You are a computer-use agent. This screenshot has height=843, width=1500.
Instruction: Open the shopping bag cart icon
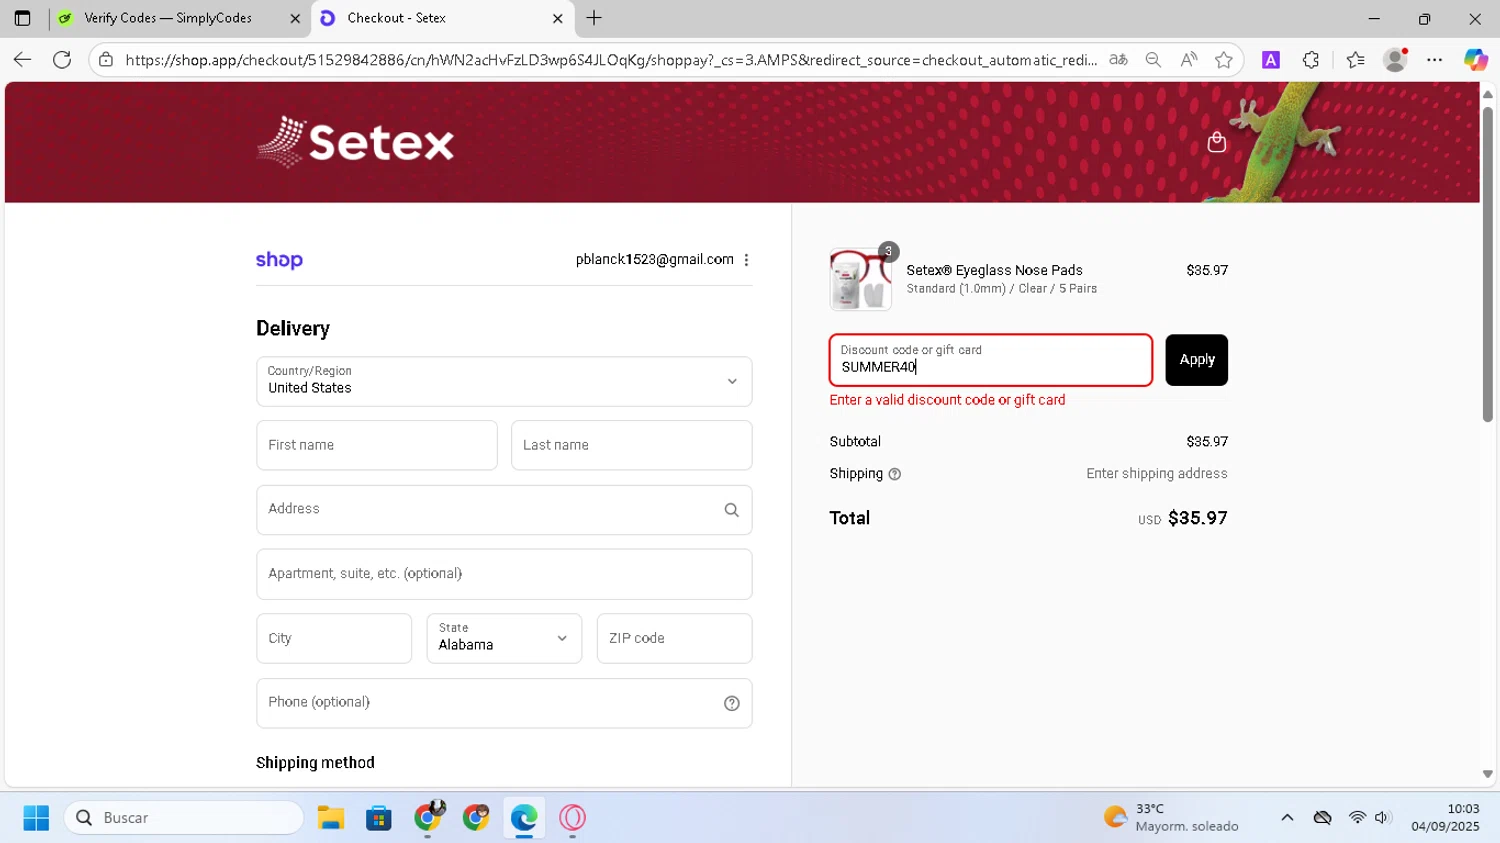1216,142
